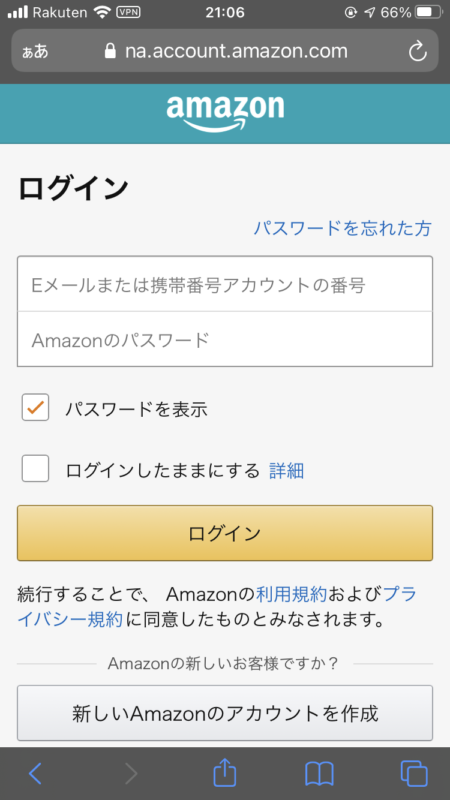
Task: Enable the ログインしたままにする checkbox
Action: (35, 468)
